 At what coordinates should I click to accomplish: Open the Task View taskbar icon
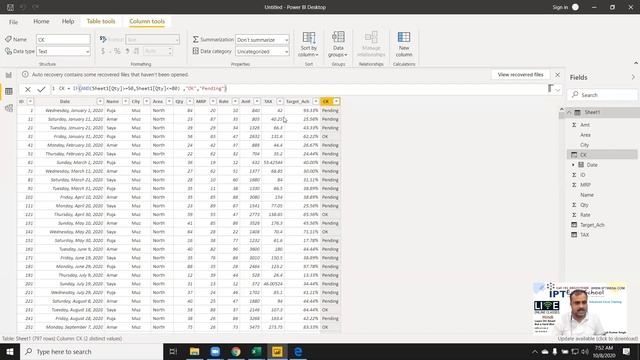point(173,351)
